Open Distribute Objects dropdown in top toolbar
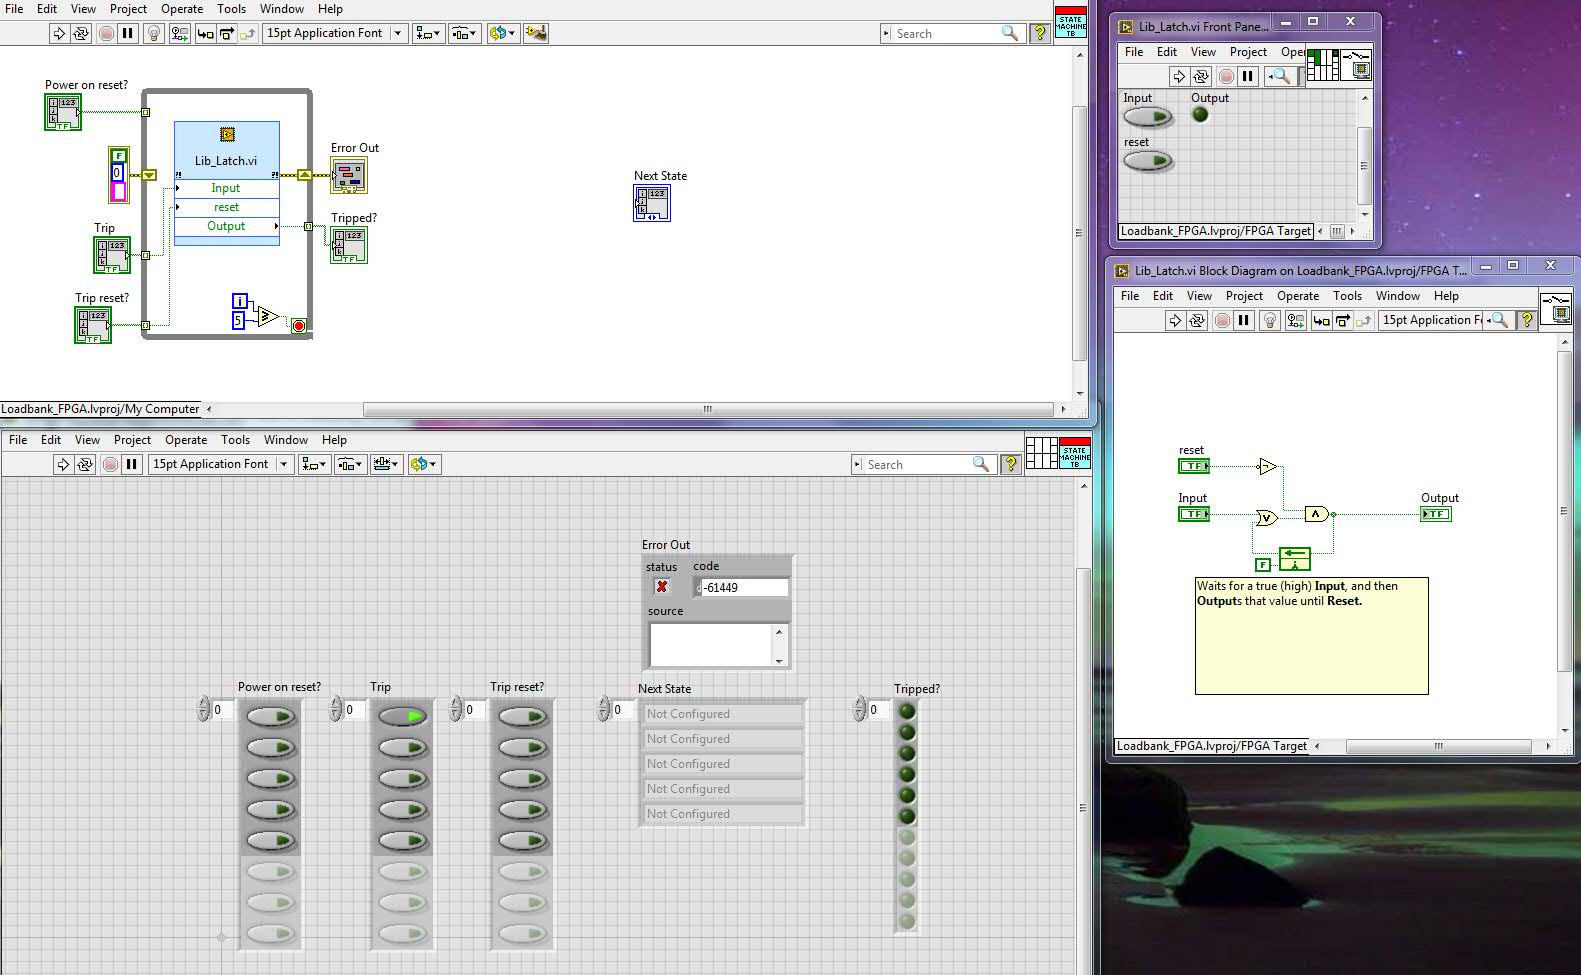Screen dimensions: 1581x975 463,33
